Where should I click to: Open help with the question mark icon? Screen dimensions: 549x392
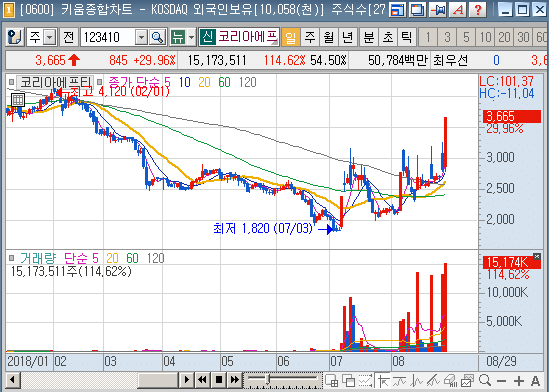pos(478,10)
